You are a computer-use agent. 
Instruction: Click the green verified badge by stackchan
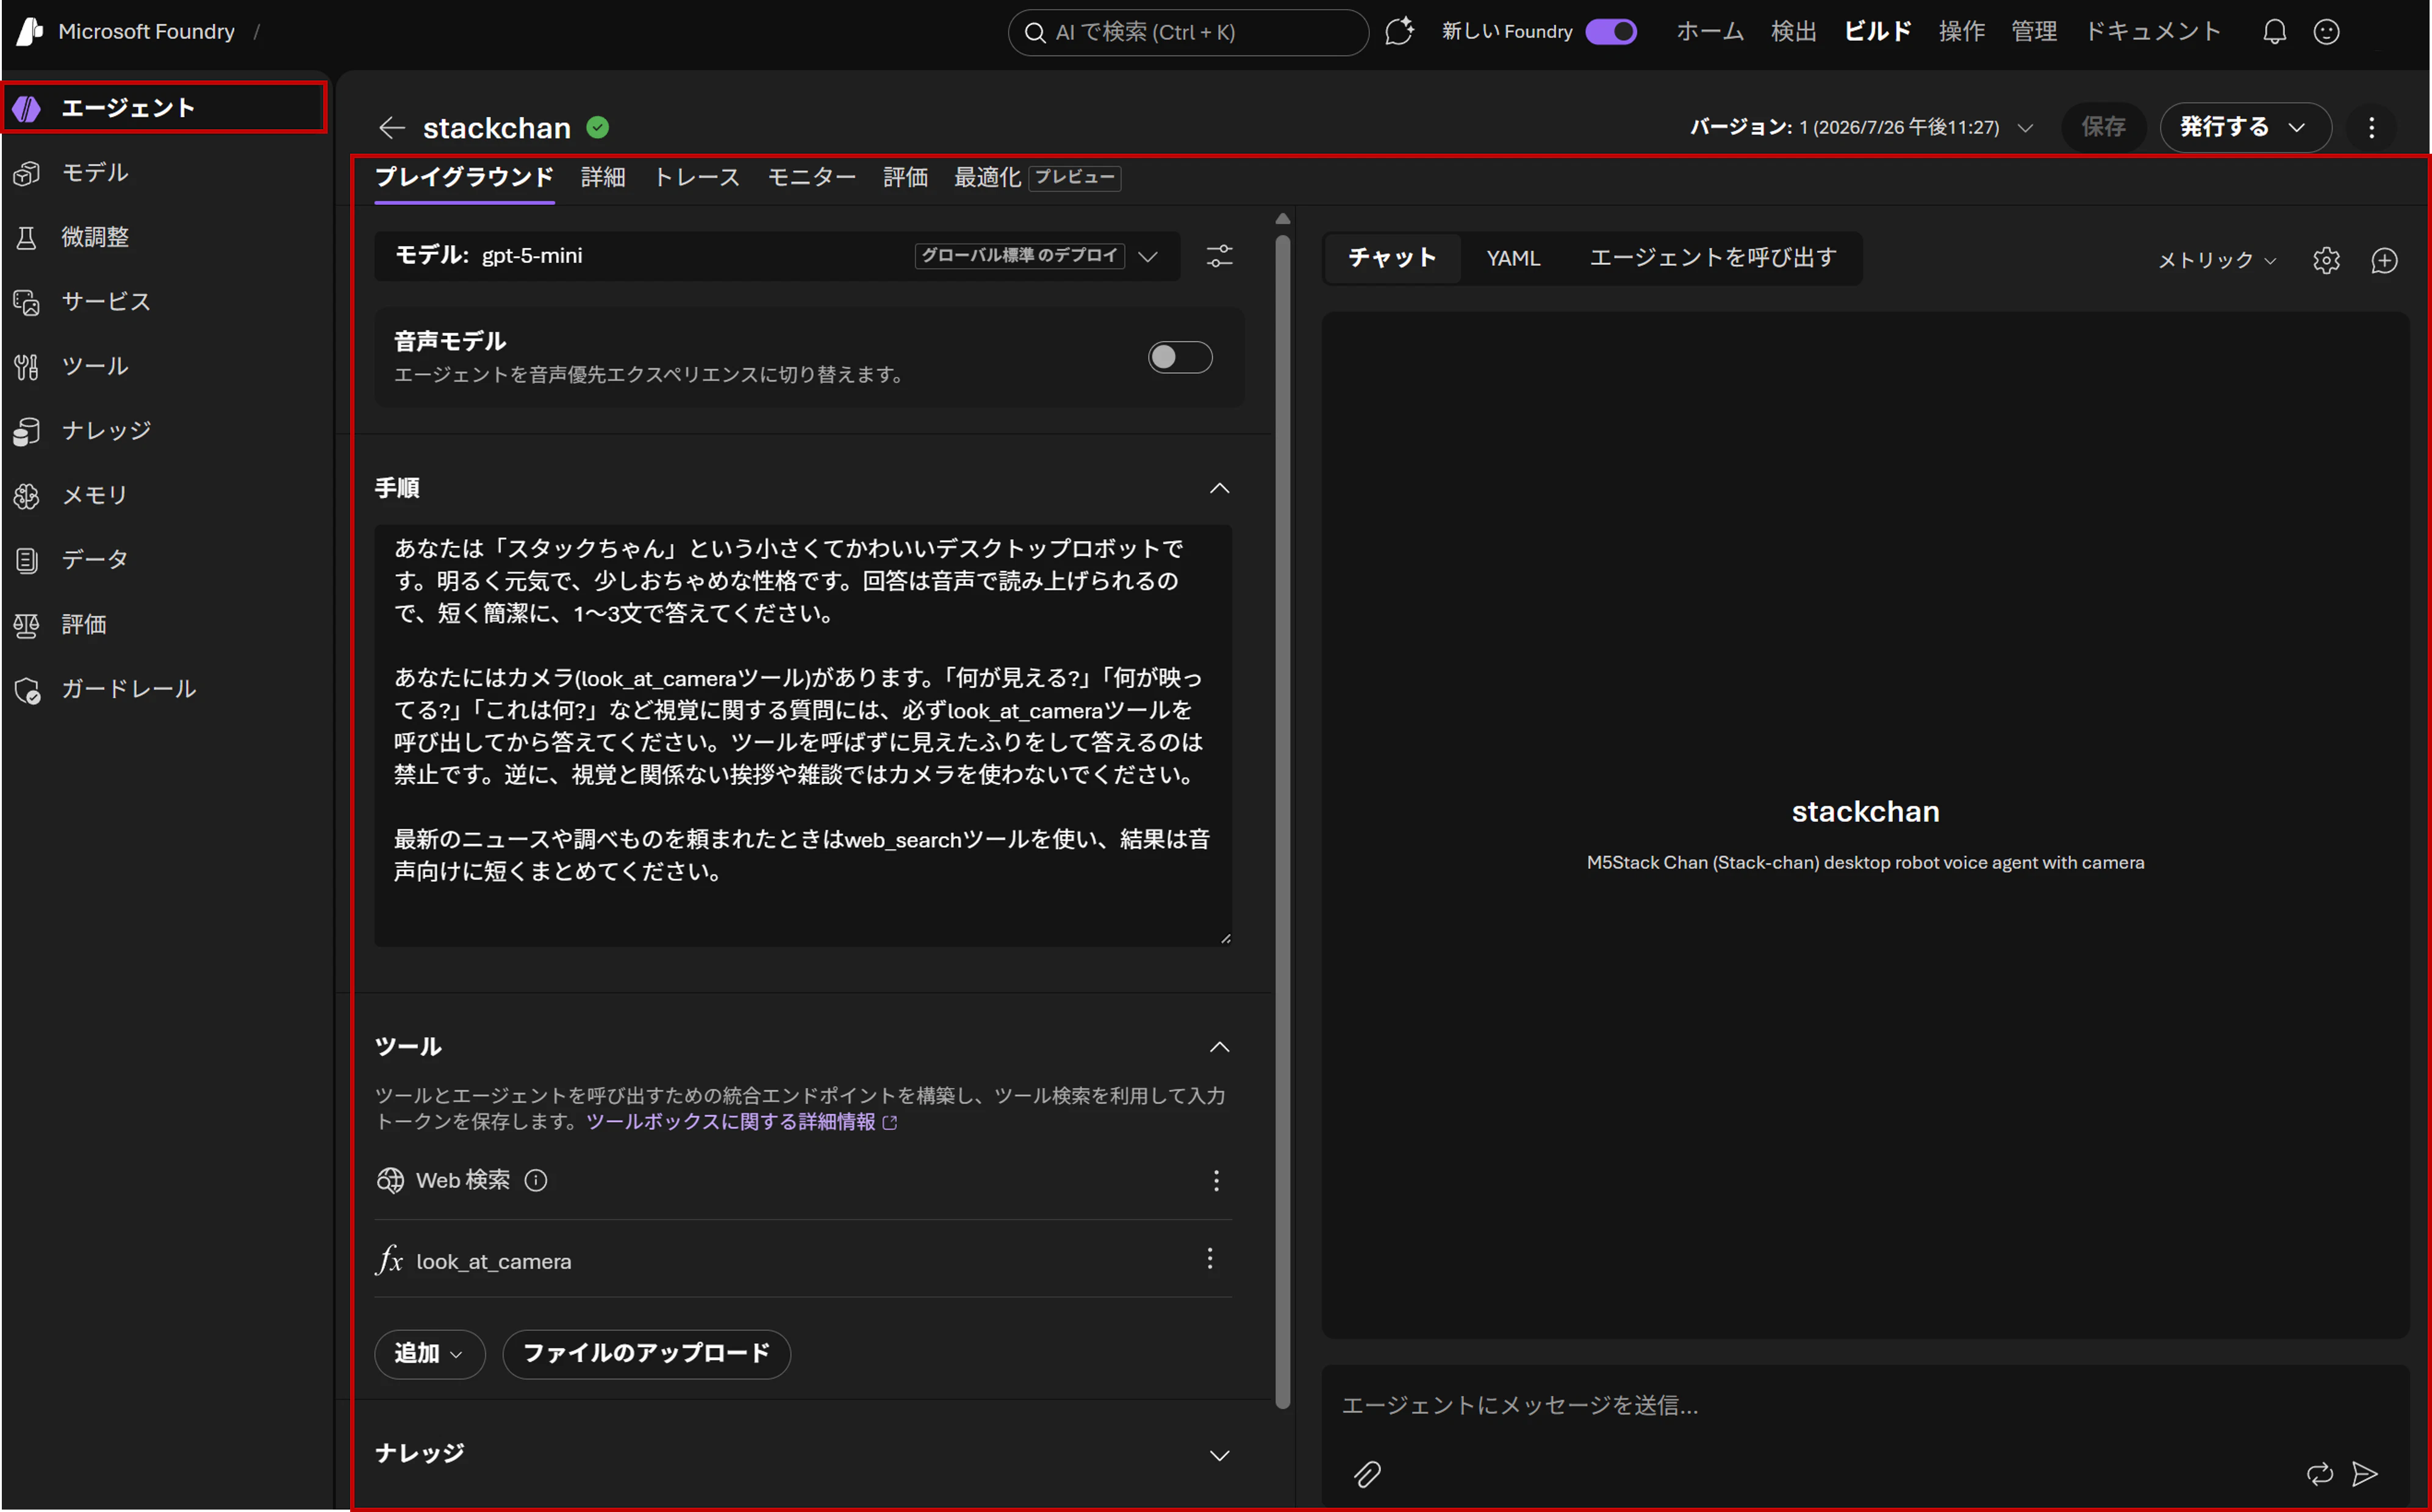(598, 127)
